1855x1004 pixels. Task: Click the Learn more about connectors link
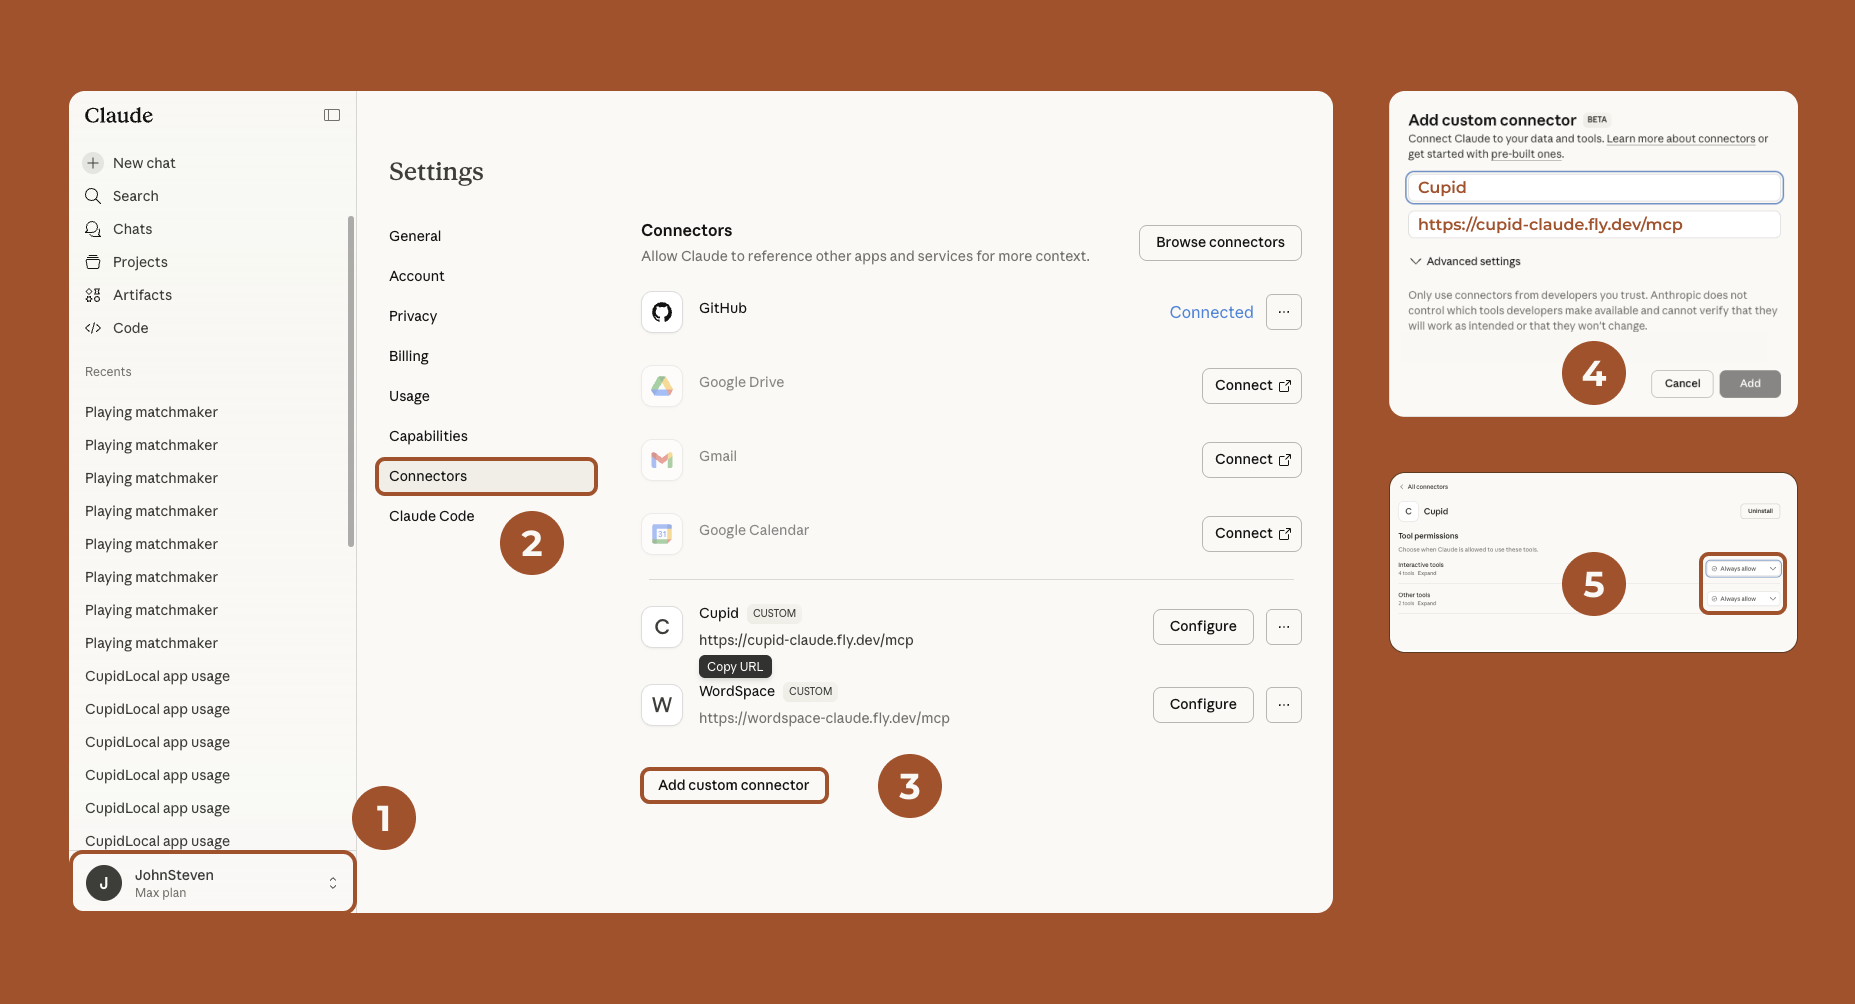pyautogui.click(x=1680, y=139)
